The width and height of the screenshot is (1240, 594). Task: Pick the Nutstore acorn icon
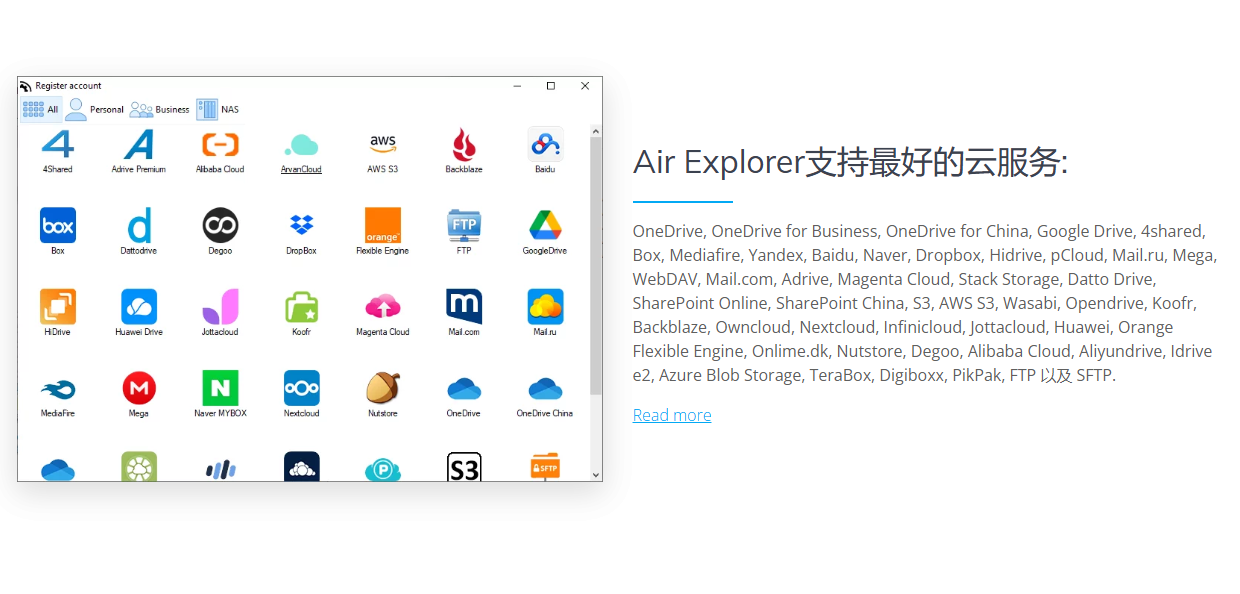(x=383, y=388)
